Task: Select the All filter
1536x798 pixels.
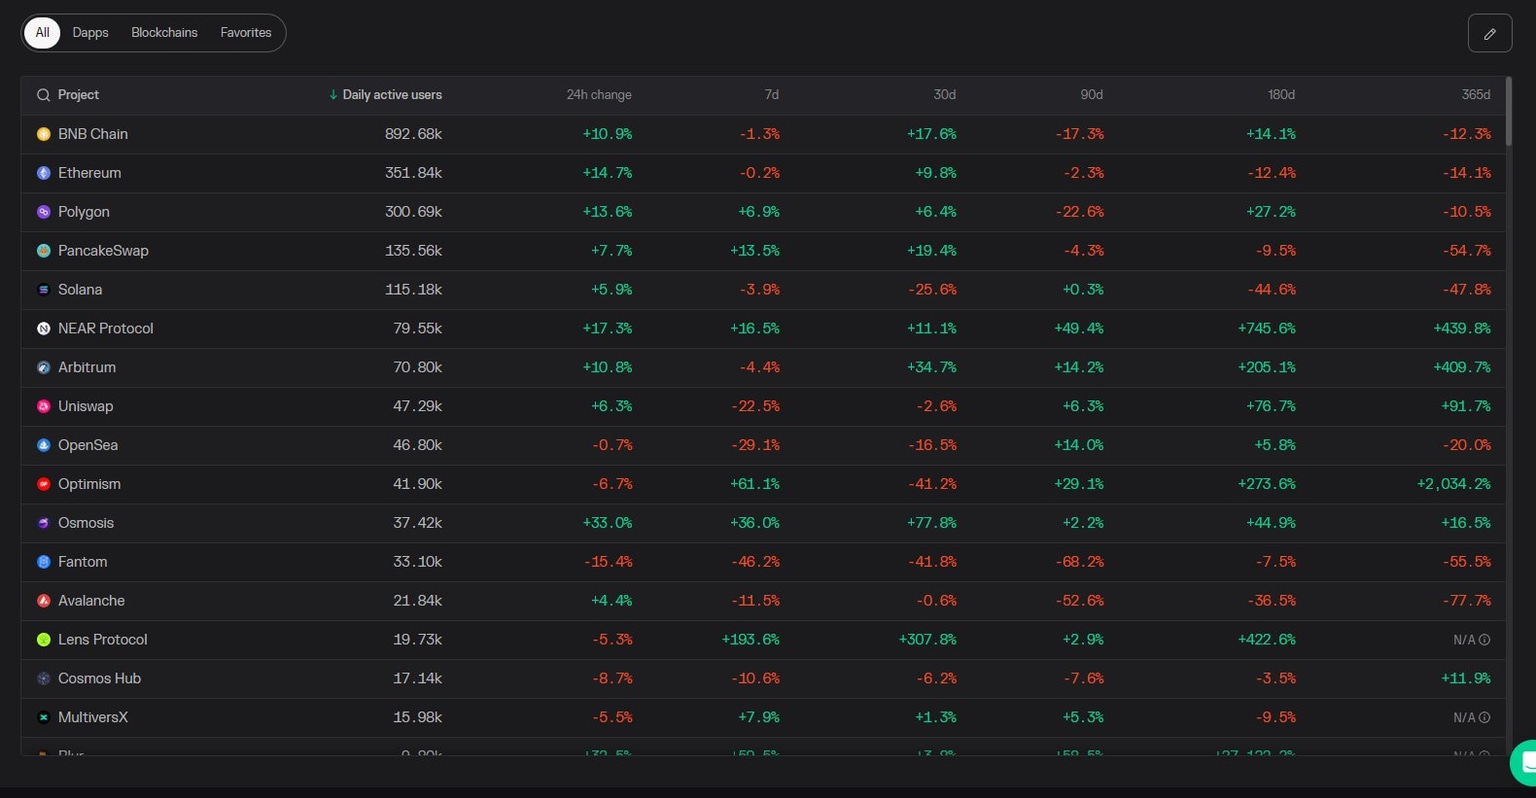Action: pyautogui.click(x=41, y=32)
